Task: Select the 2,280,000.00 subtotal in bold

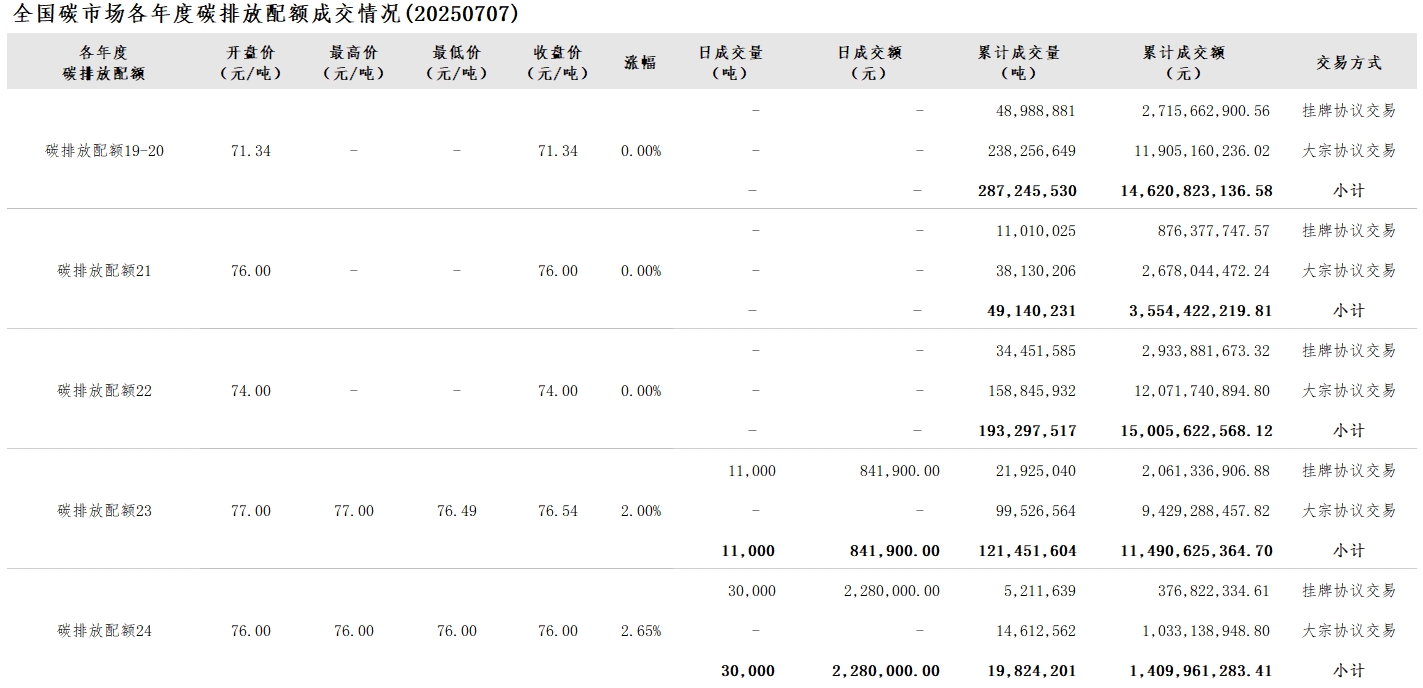Action: 886,671
